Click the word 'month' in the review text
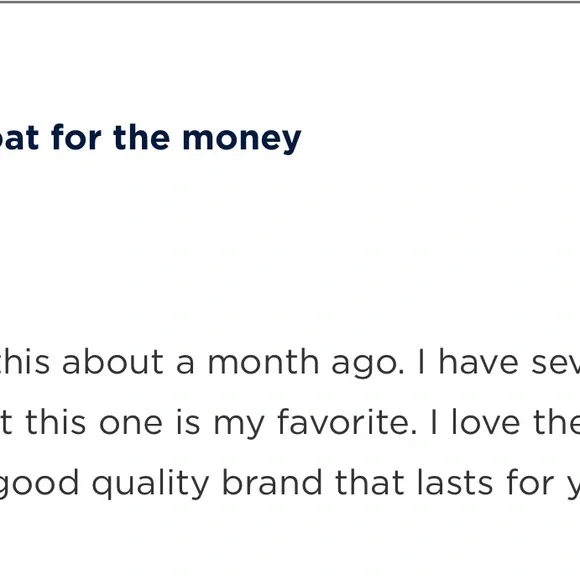This screenshot has width=580, height=580. pos(263,362)
